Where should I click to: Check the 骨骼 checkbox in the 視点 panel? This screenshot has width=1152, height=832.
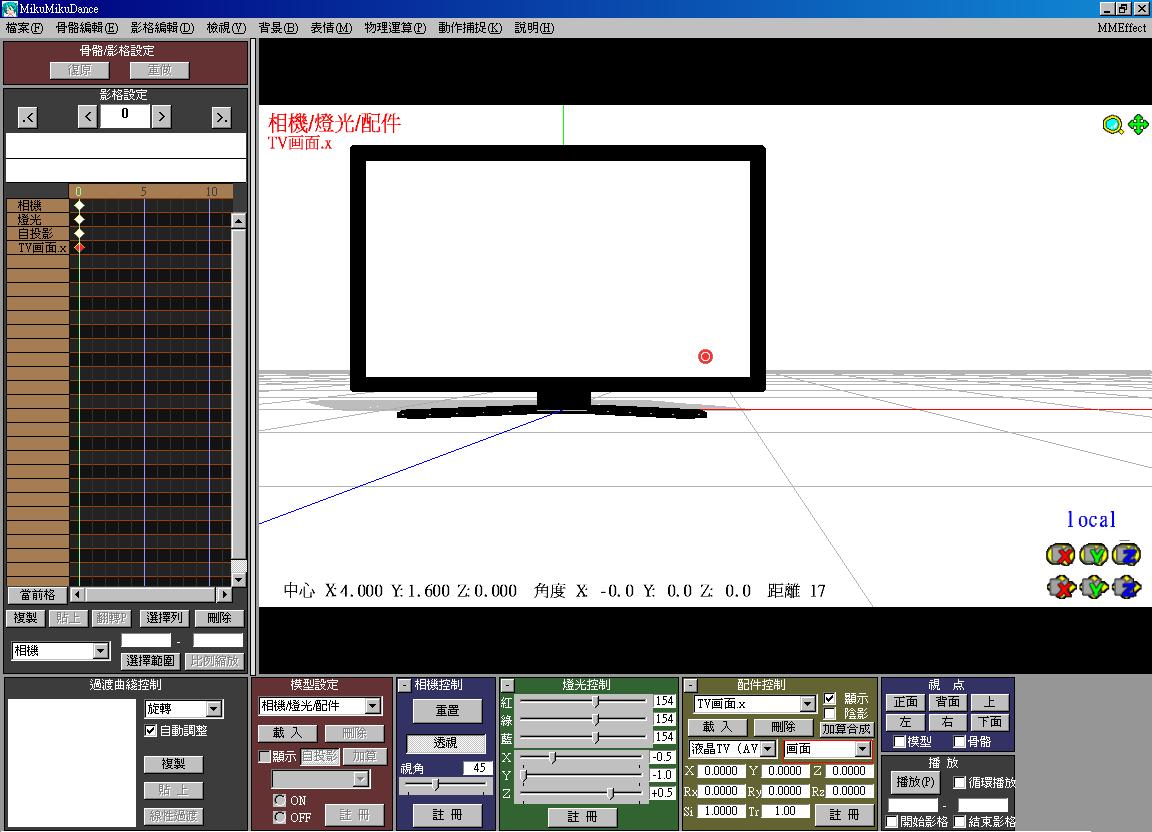[959, 742]
